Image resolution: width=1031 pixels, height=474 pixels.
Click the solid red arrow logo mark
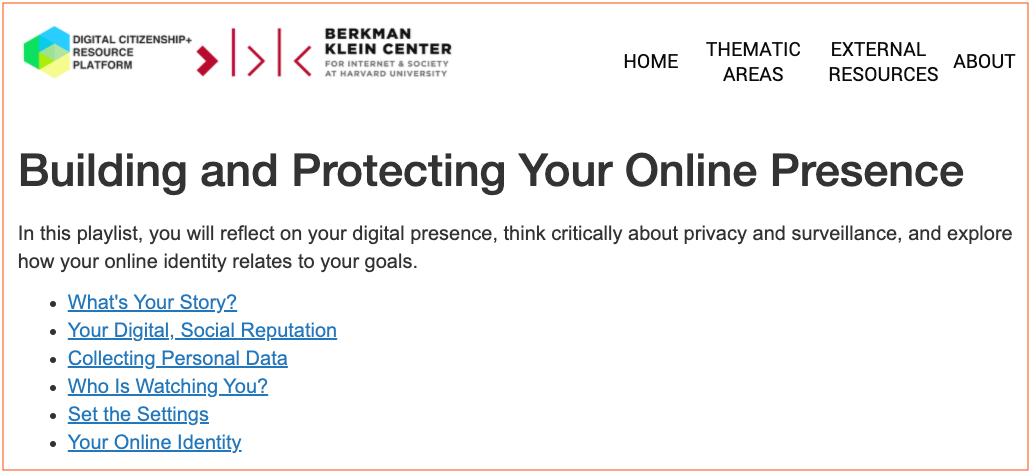click(x=208, y=60)
